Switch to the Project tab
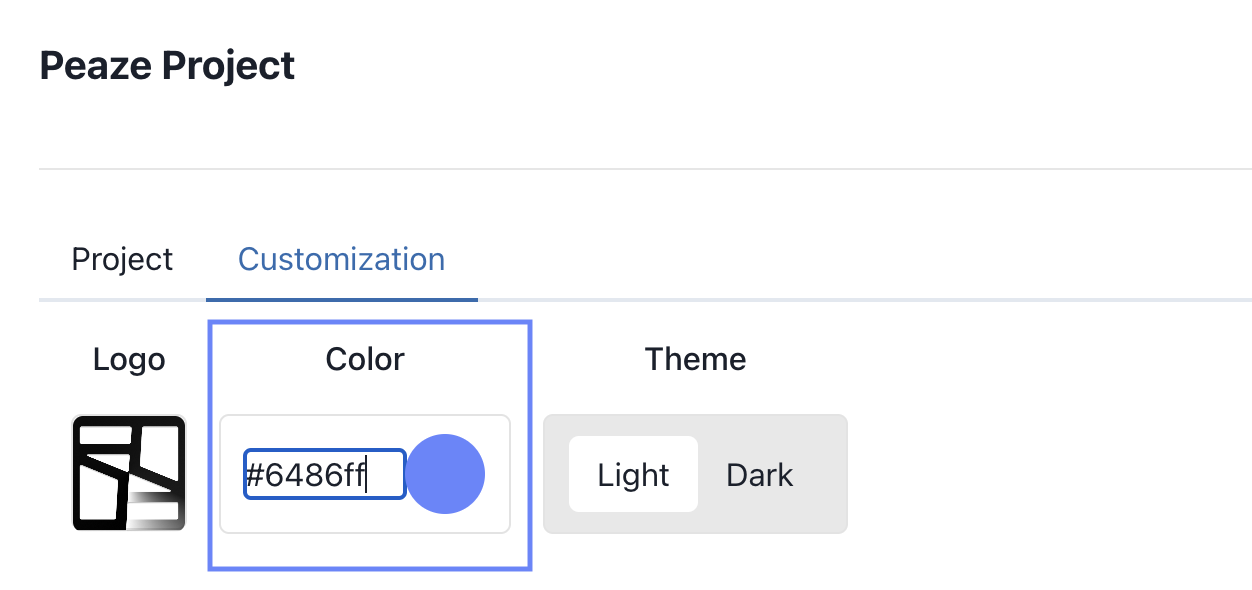 point(122,260)
